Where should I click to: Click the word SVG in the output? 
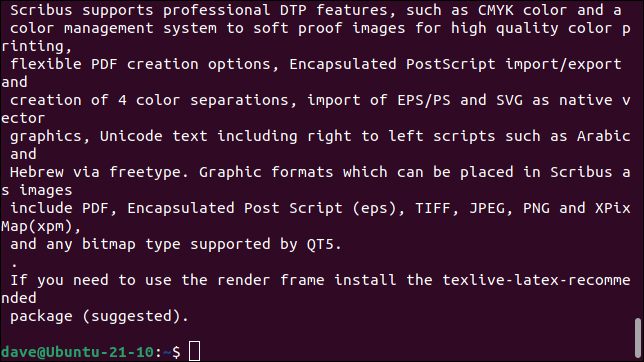pos(509,100)
